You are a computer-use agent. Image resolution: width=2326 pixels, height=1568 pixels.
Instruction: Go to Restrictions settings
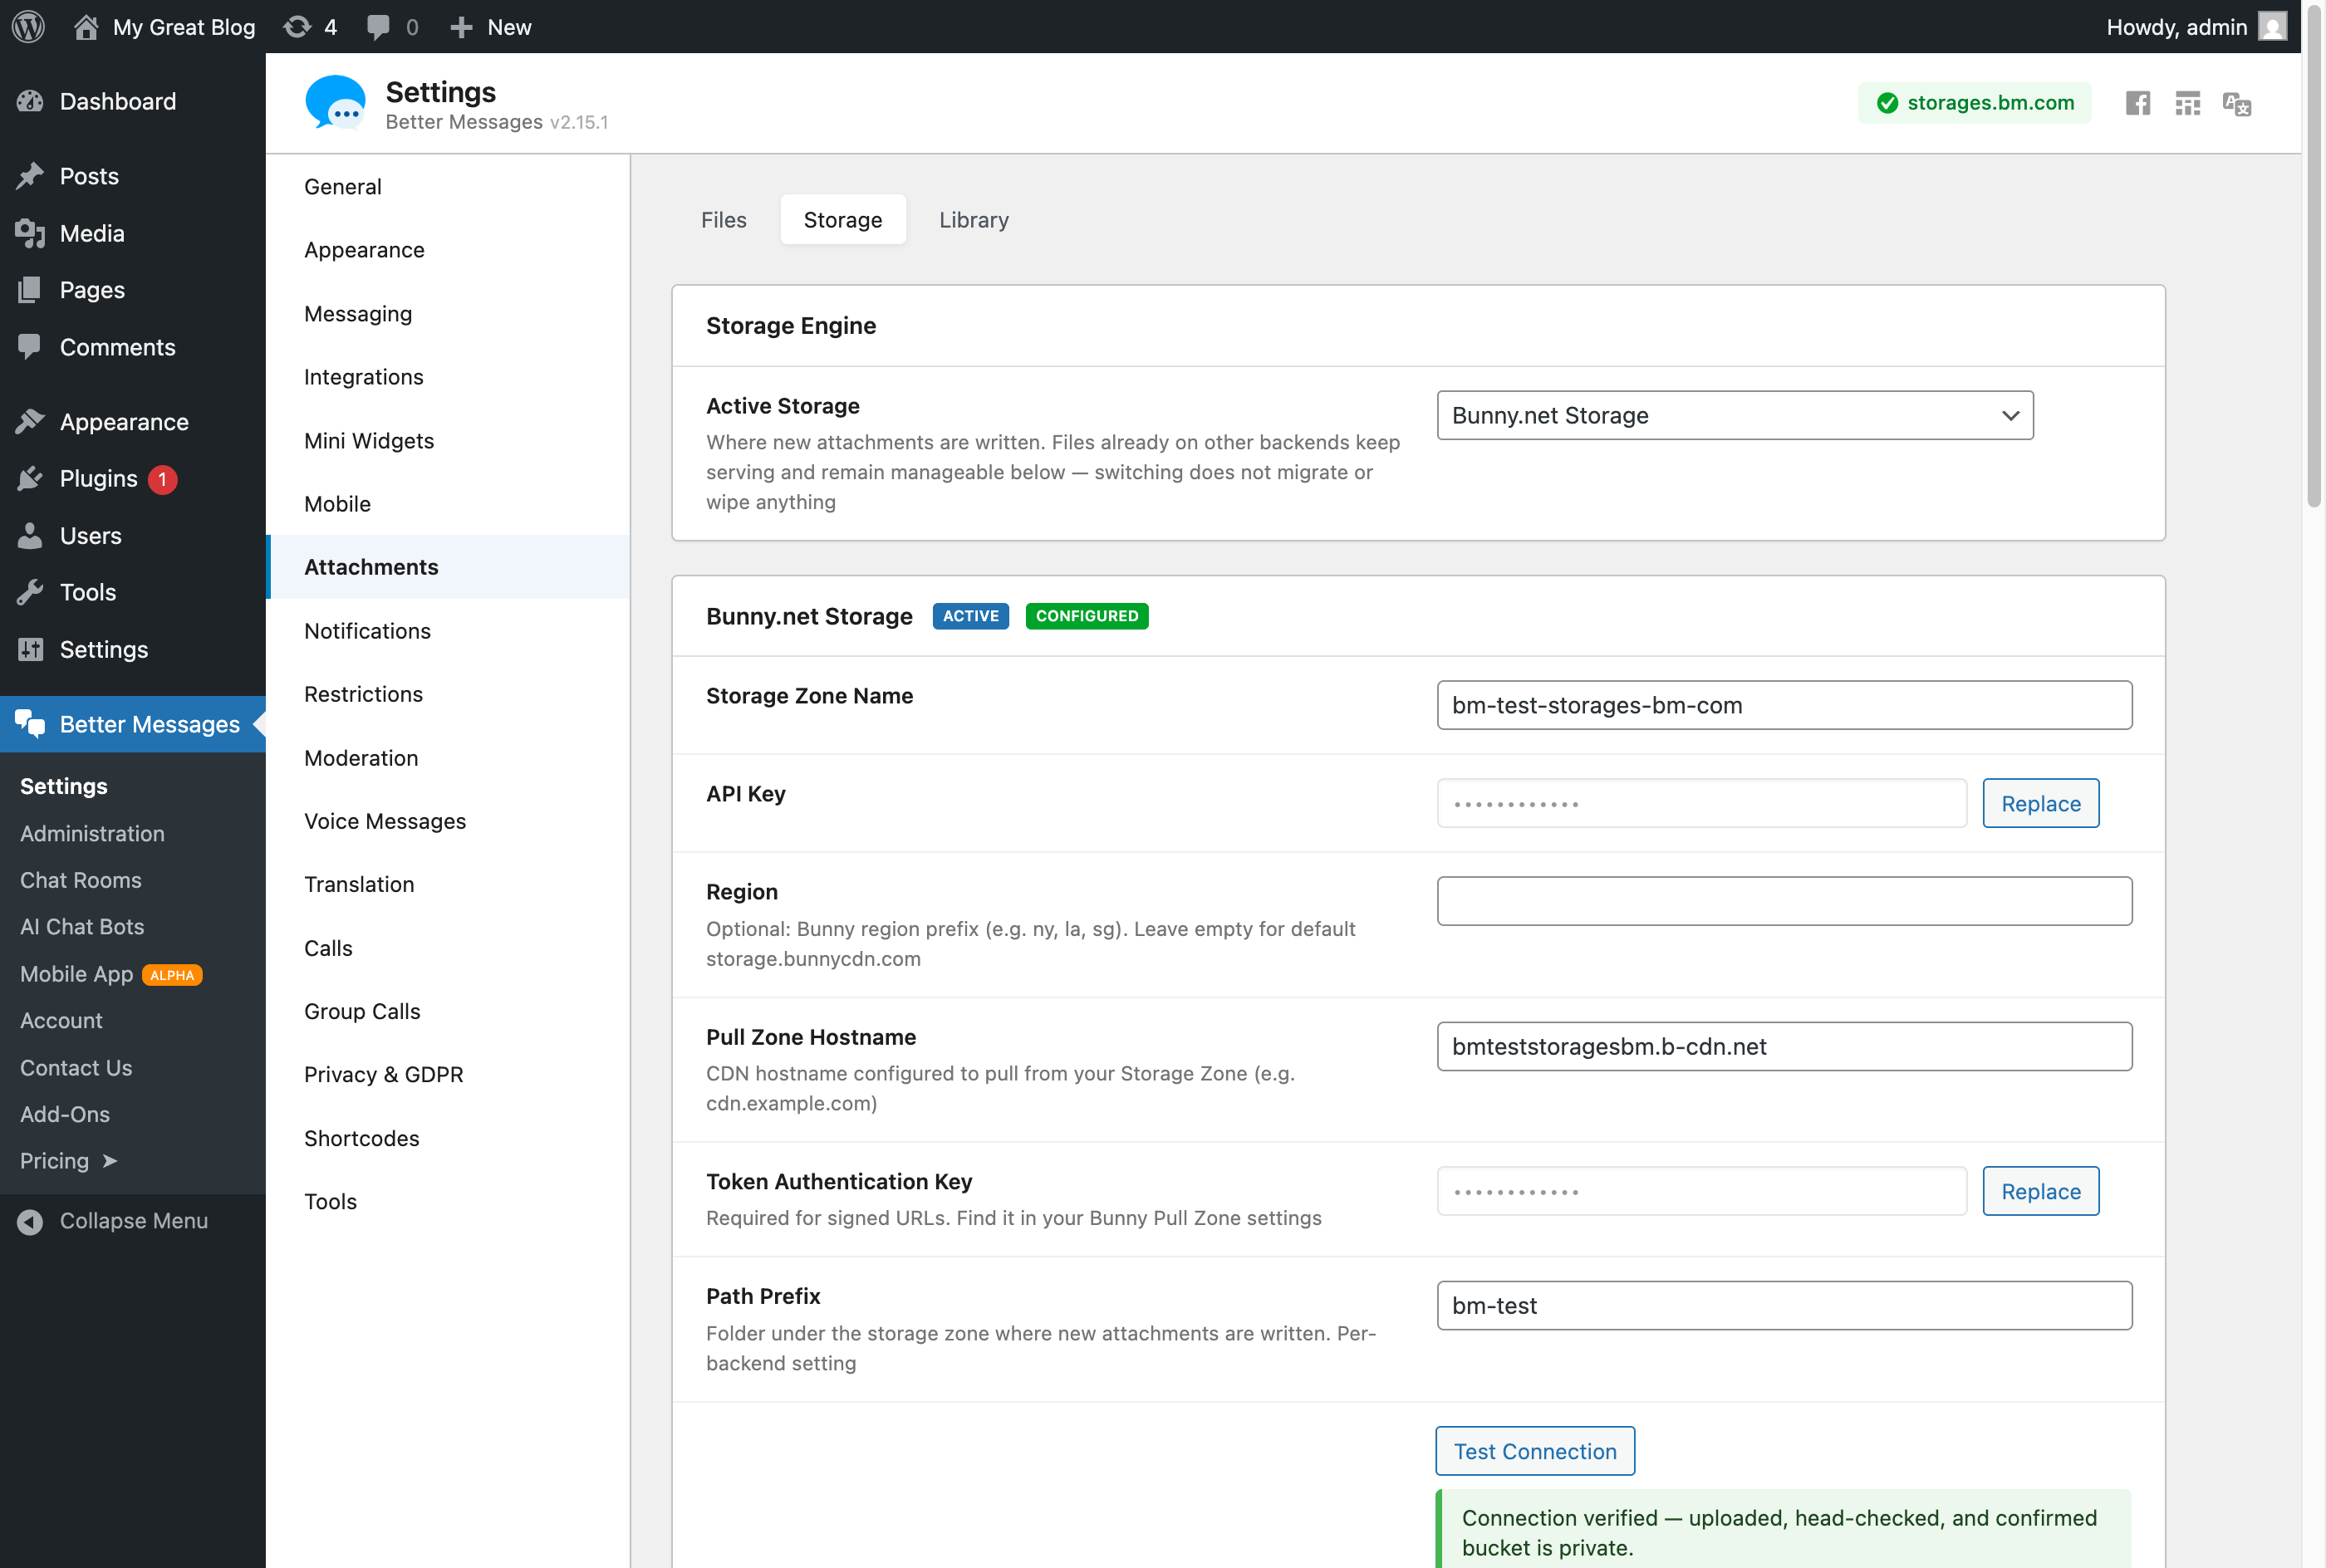tap(448, 694)
